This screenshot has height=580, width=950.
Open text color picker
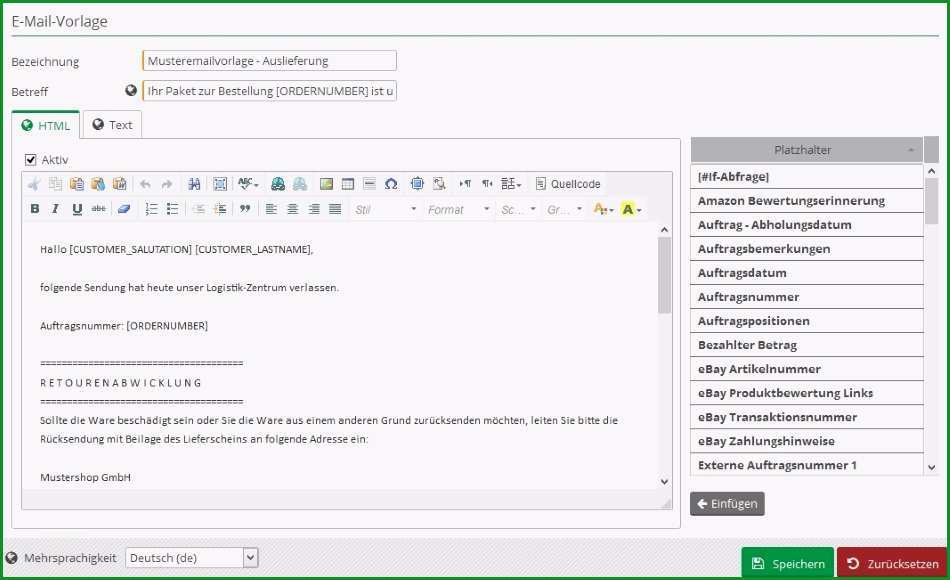pos(603,209)
